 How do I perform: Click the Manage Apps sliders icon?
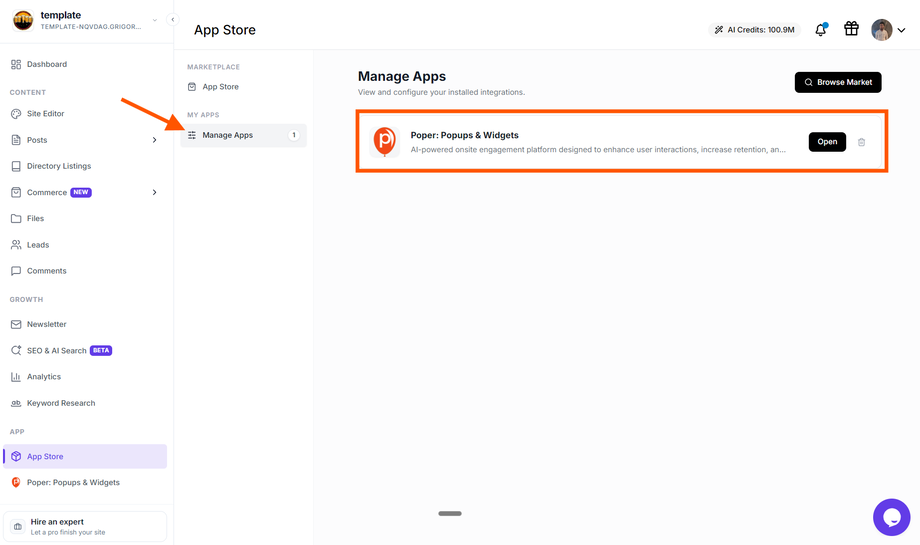tap(192, 135)
